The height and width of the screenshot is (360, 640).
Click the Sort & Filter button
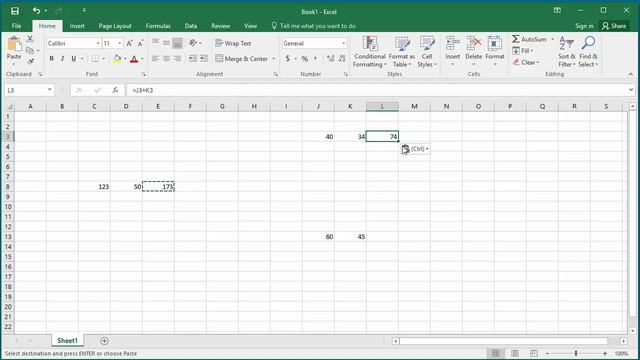pyautogui.click(x=567, y=52)
